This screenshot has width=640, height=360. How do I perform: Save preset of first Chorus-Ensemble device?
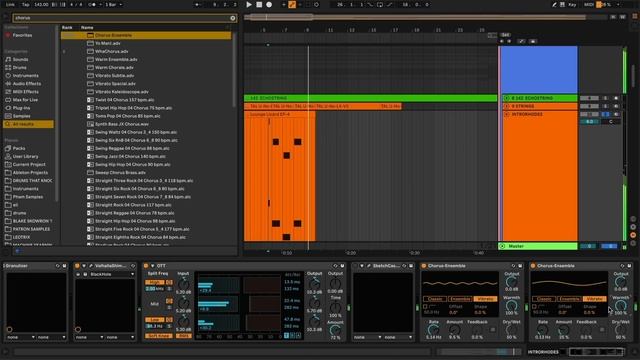pyautogui.click(x=520, y=266)
